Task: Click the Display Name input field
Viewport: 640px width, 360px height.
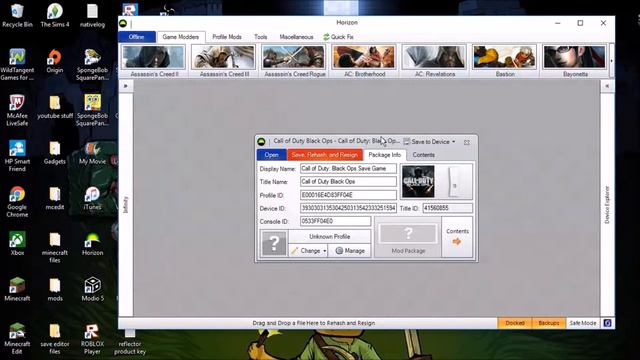Action: 348,168
